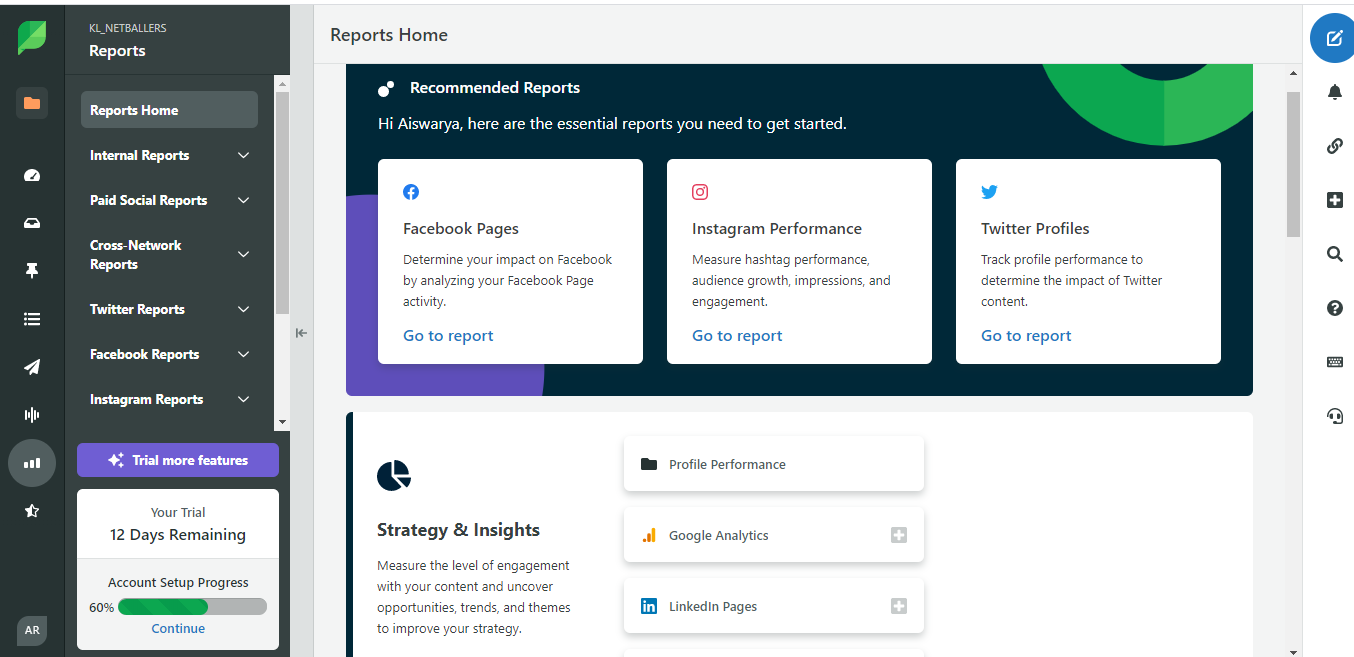Open the orange folder icon in sidebar
The height and width of the screenshot is (657, 1354).
coord(32,103)
